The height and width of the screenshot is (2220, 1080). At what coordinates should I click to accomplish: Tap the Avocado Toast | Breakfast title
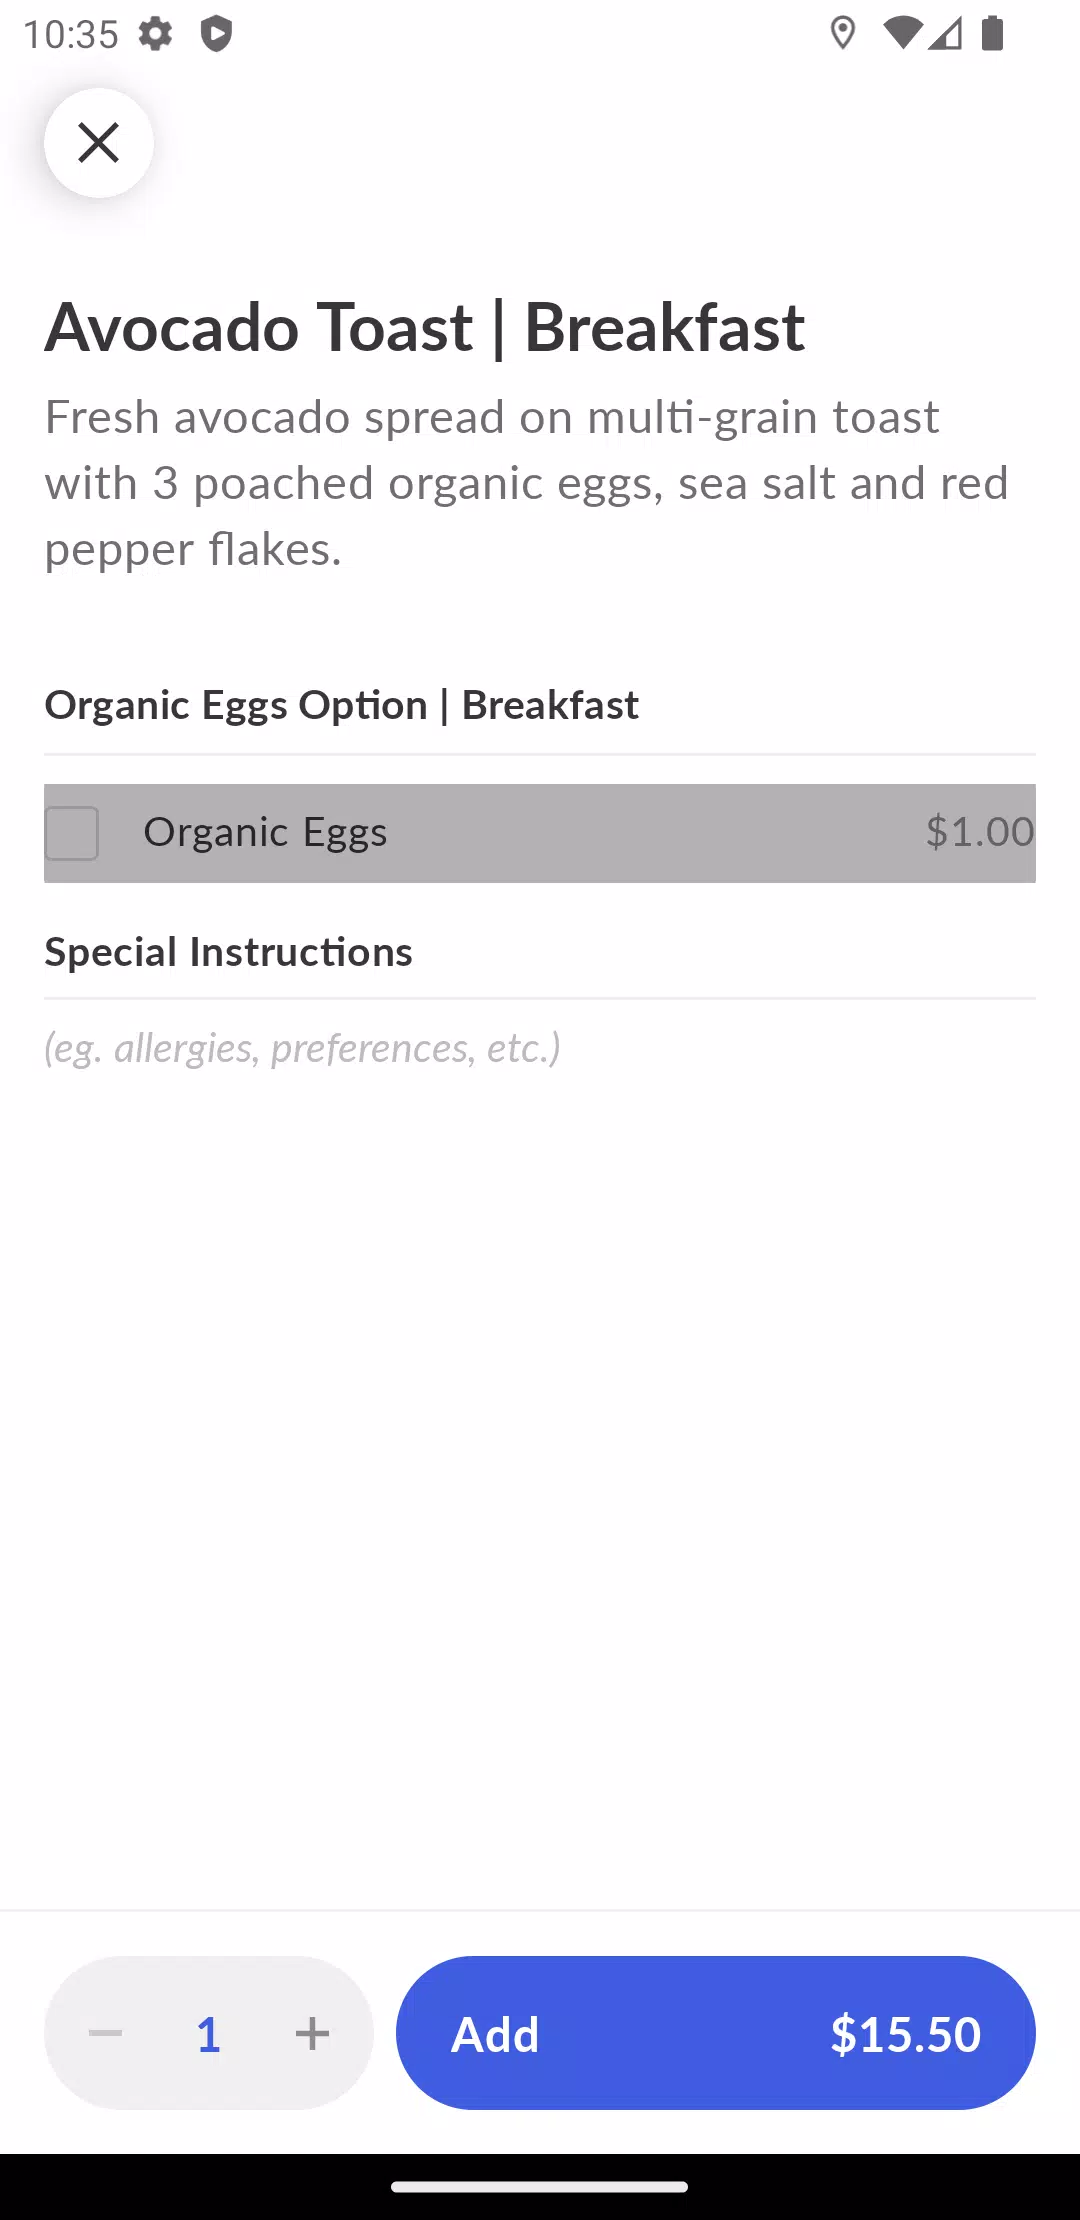tap(425, 327)
